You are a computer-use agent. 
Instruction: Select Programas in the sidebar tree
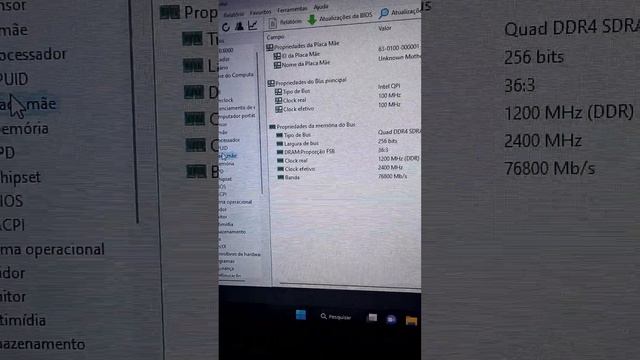pos(227,261)
